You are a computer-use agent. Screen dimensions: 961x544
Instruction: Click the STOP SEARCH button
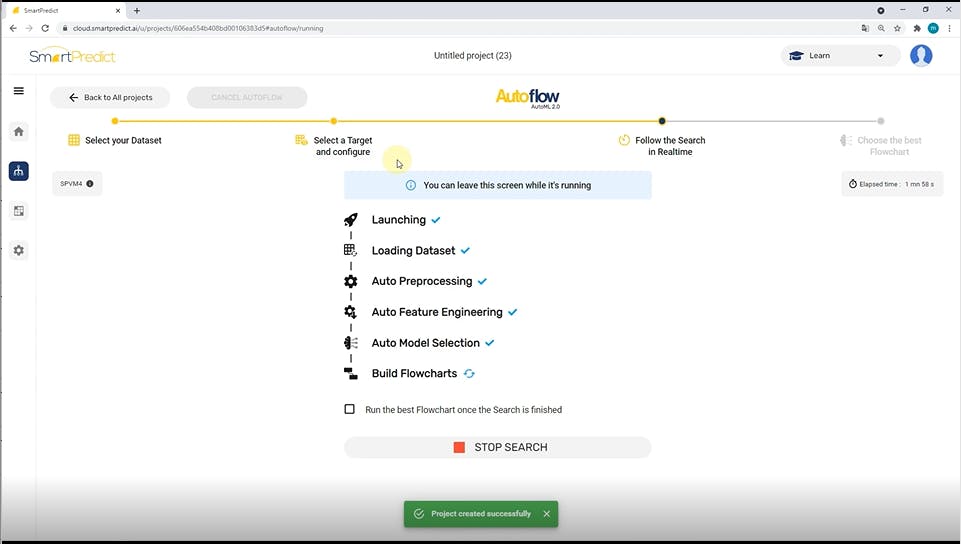[498, 447]
